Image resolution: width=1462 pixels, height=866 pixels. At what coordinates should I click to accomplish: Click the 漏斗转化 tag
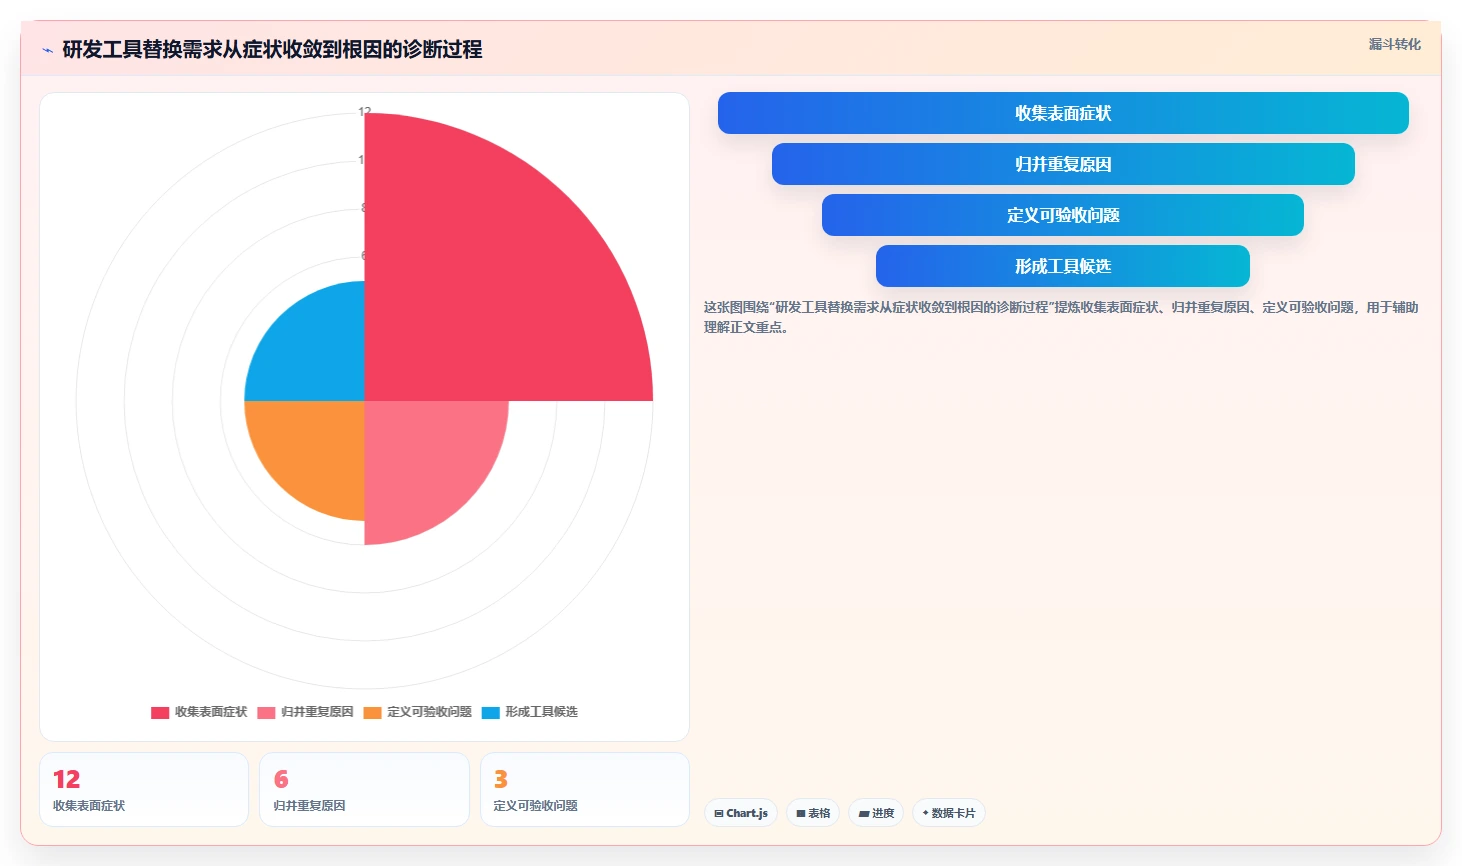(1394, 44)
